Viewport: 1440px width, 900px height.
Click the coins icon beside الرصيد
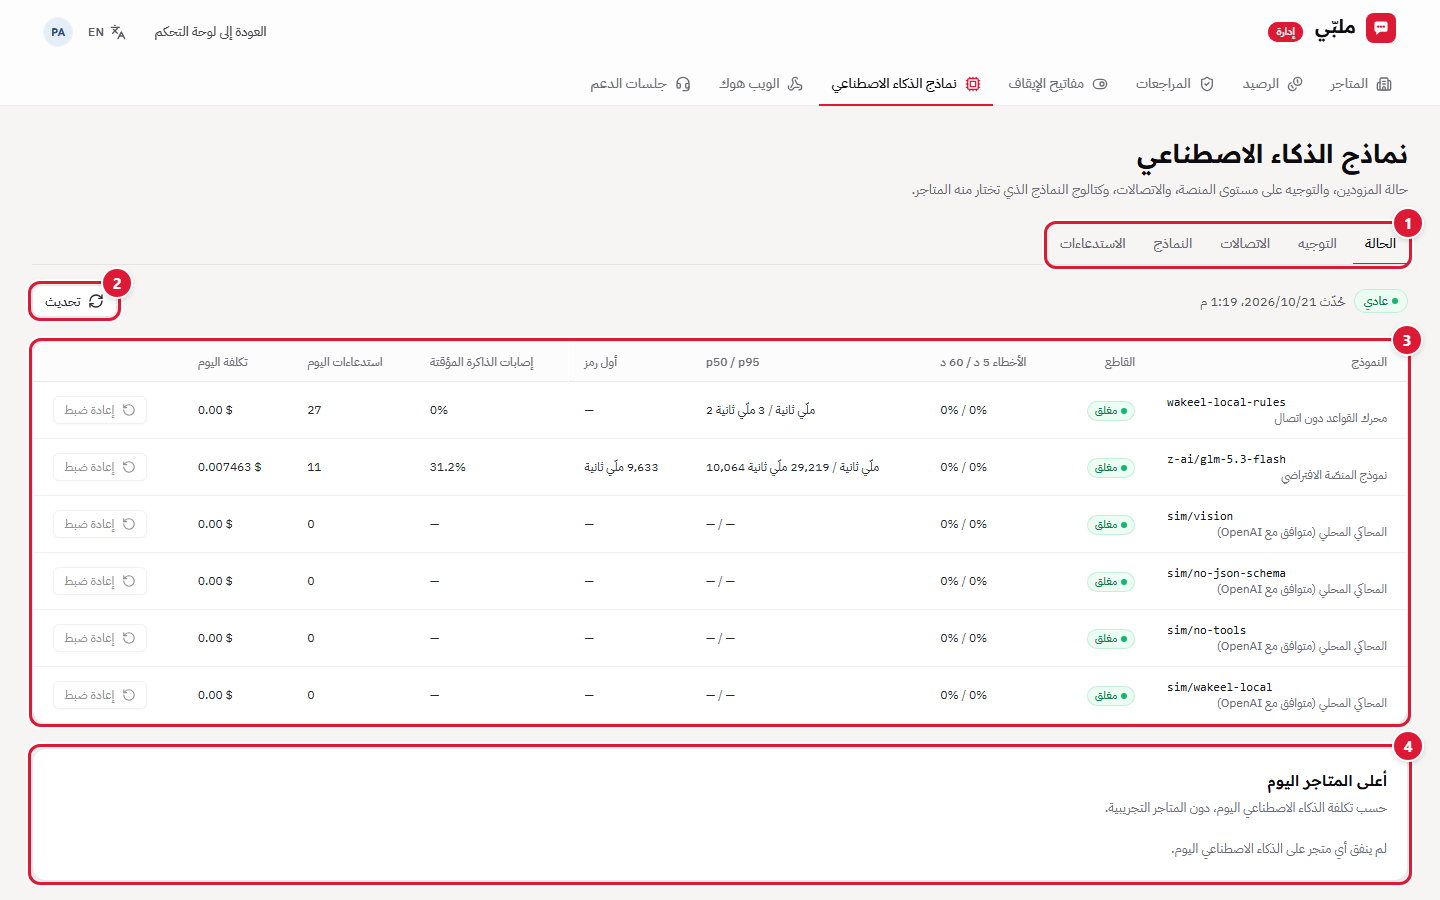click(x=1295, y=84)
